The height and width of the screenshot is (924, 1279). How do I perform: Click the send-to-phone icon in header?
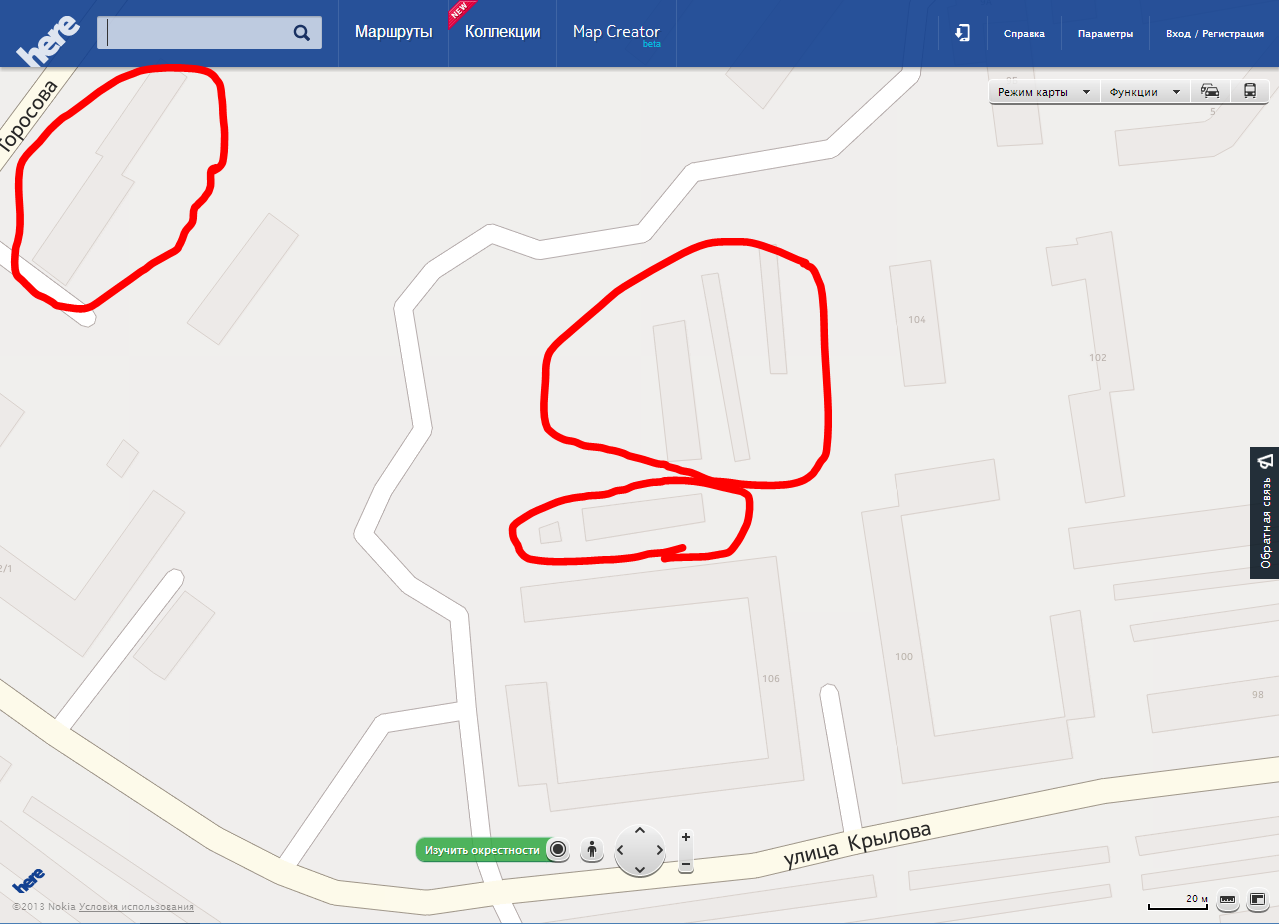tap(962, 33)
